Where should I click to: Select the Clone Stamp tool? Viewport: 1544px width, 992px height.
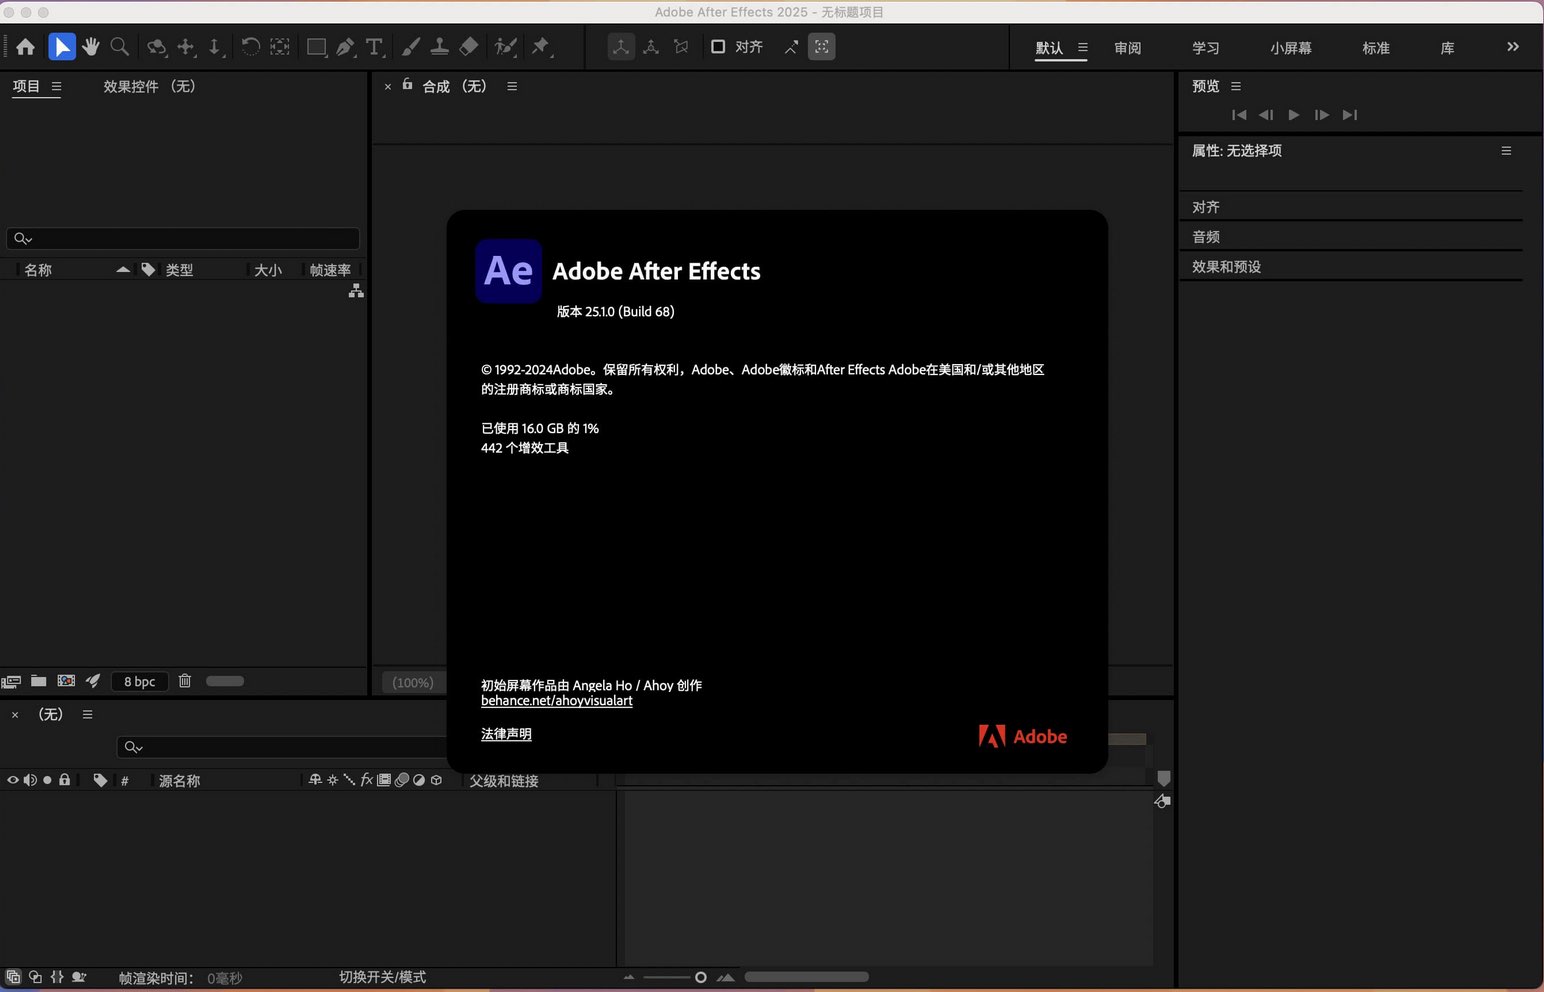point(439,47)
